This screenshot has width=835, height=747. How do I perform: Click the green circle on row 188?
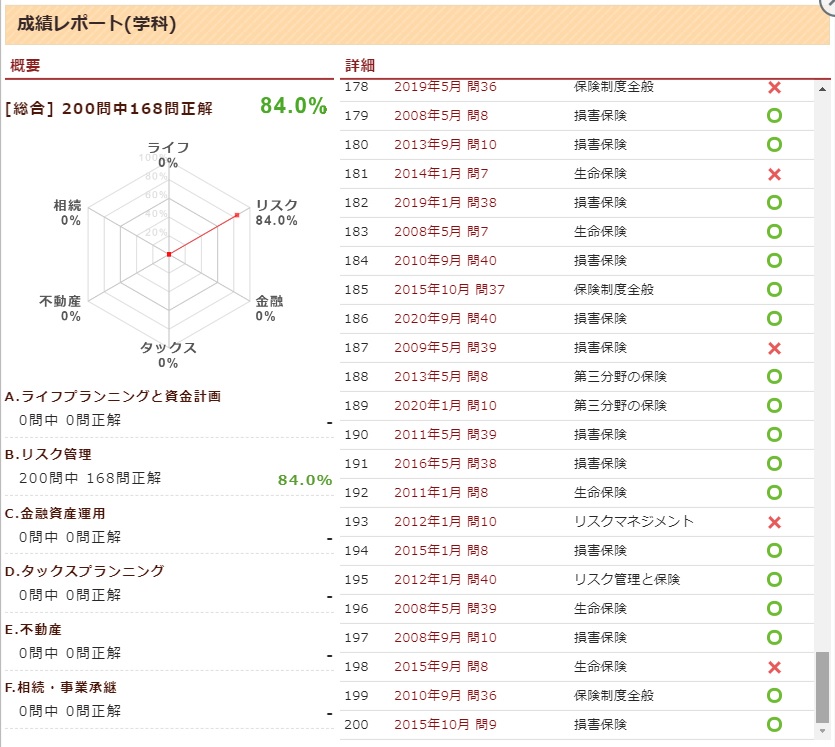(774, 377)
